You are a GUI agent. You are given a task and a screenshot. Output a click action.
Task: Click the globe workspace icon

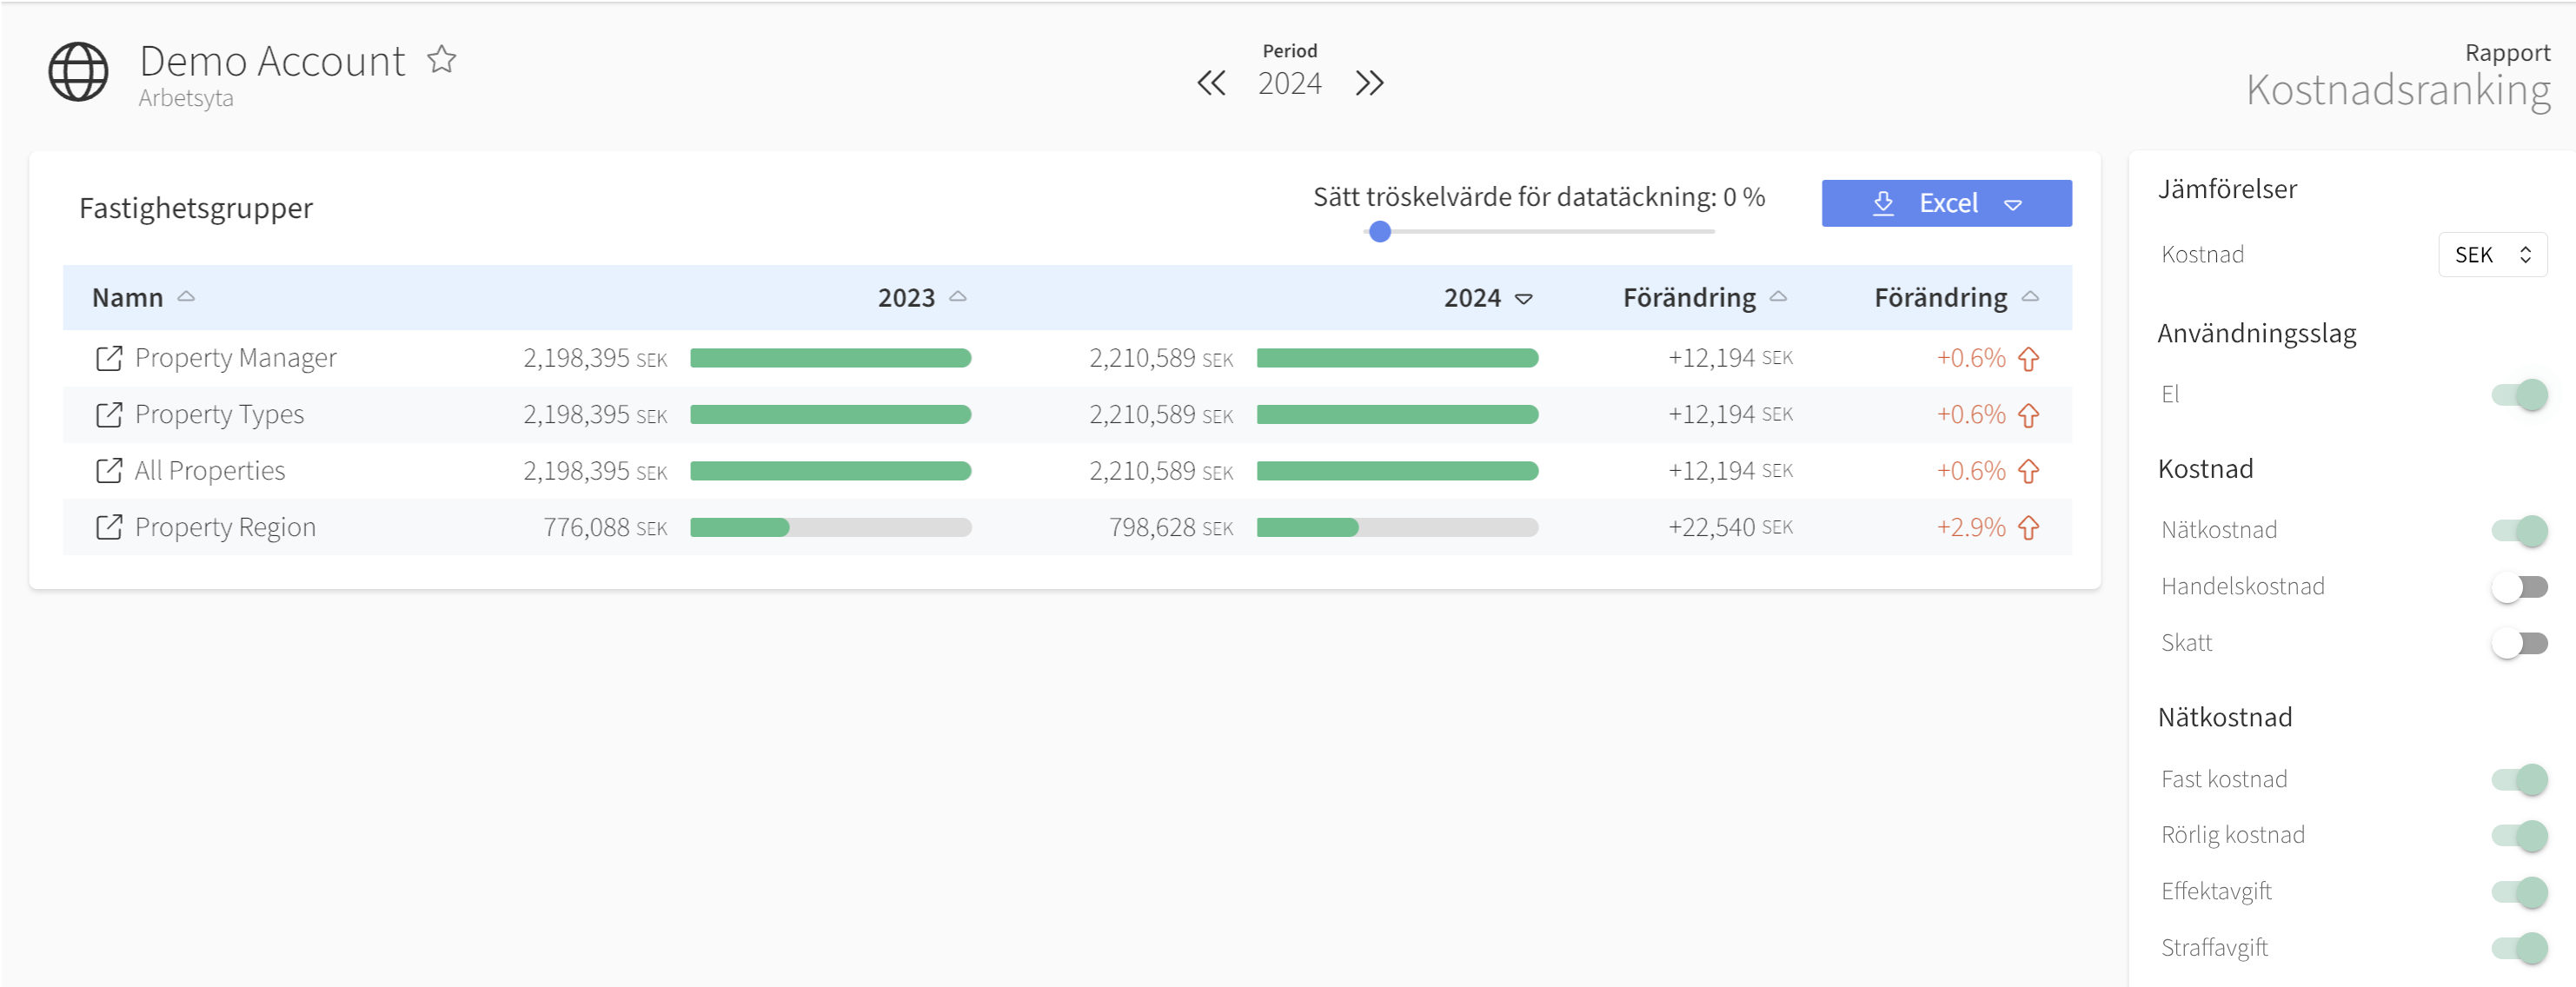[x=78, y=72]
